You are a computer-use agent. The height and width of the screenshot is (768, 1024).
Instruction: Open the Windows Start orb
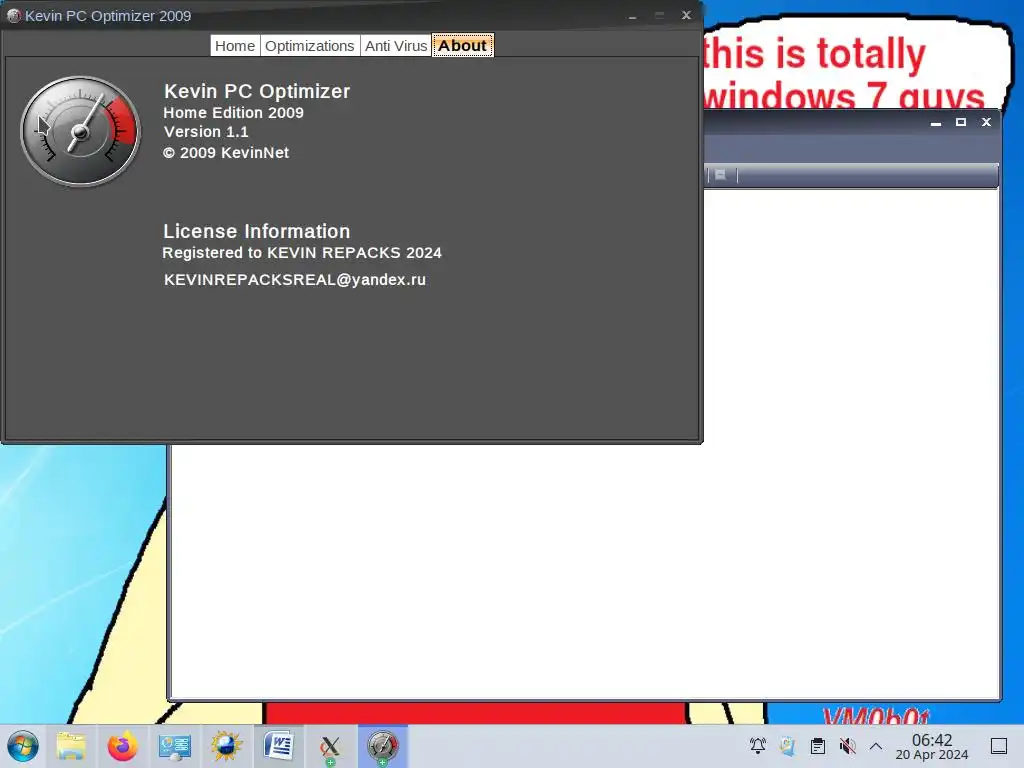[23, 746]
